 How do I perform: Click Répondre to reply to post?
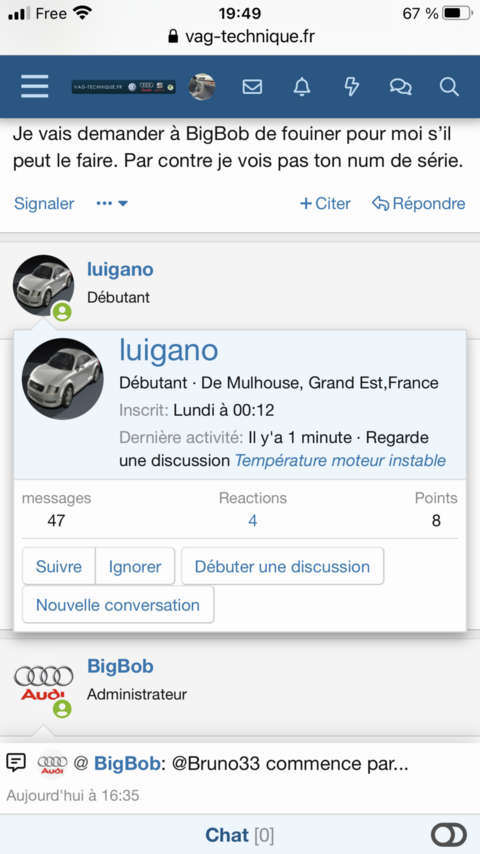[418, 204]
